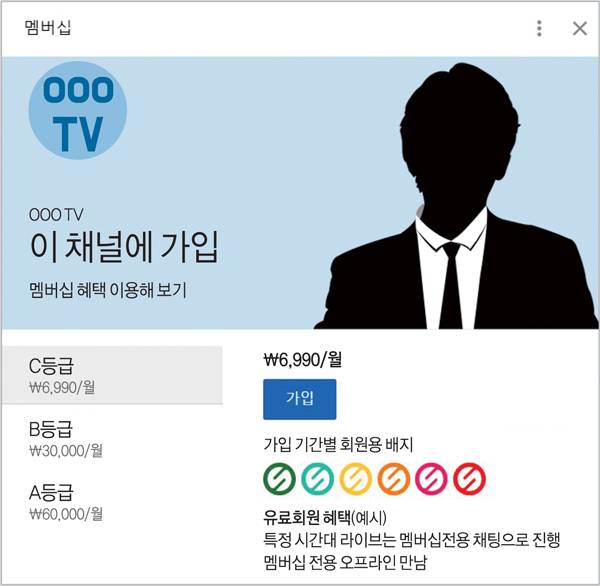Click the ₩6,990/월 price label
Screen dimensions: 600x586
coord(302,359)
